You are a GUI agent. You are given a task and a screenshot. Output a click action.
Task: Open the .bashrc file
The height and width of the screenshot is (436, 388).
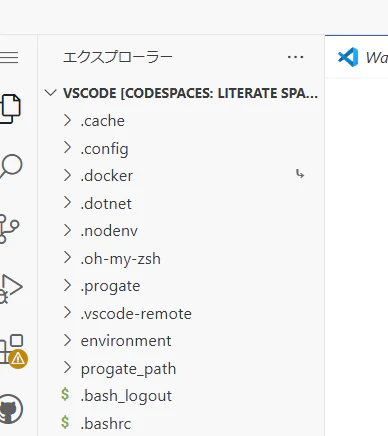tap(106, 424)
